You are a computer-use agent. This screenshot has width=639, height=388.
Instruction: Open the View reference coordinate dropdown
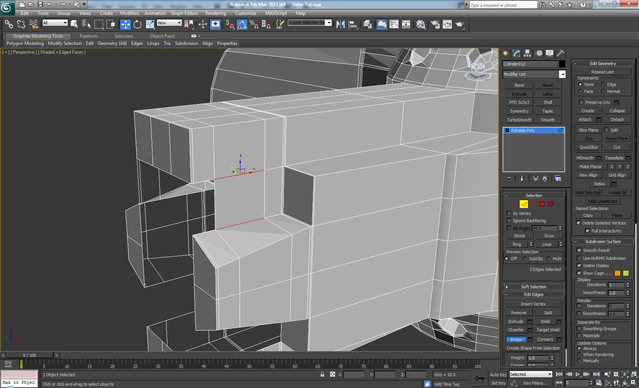click(x=169, y=23)
